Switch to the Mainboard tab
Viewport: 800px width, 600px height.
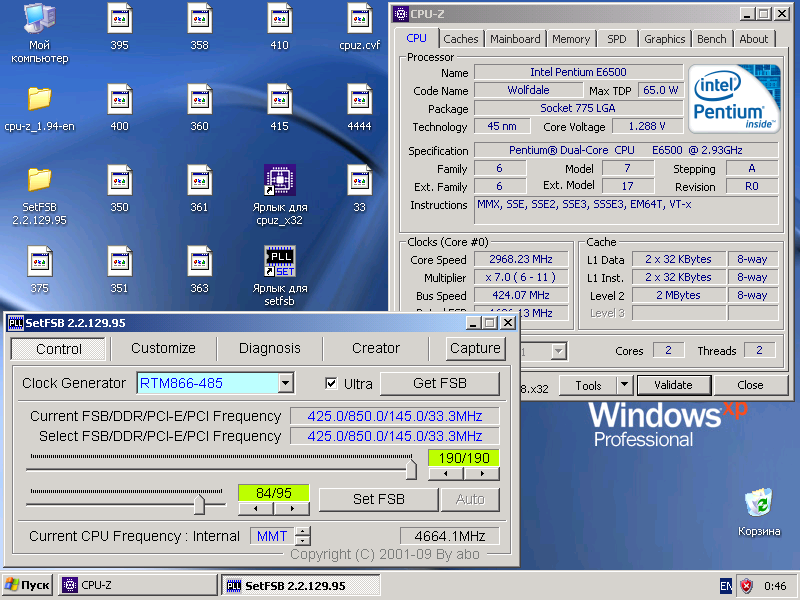point(515,39)
